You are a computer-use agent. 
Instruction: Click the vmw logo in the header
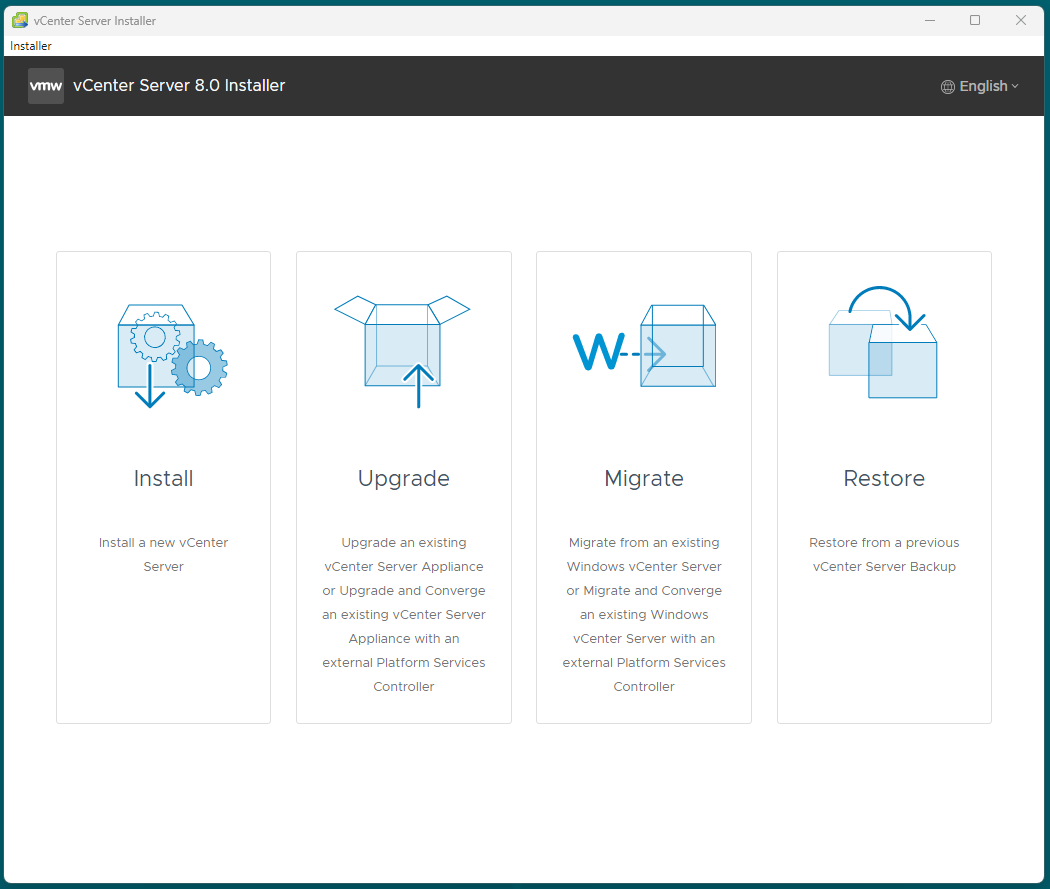[46, 86]
